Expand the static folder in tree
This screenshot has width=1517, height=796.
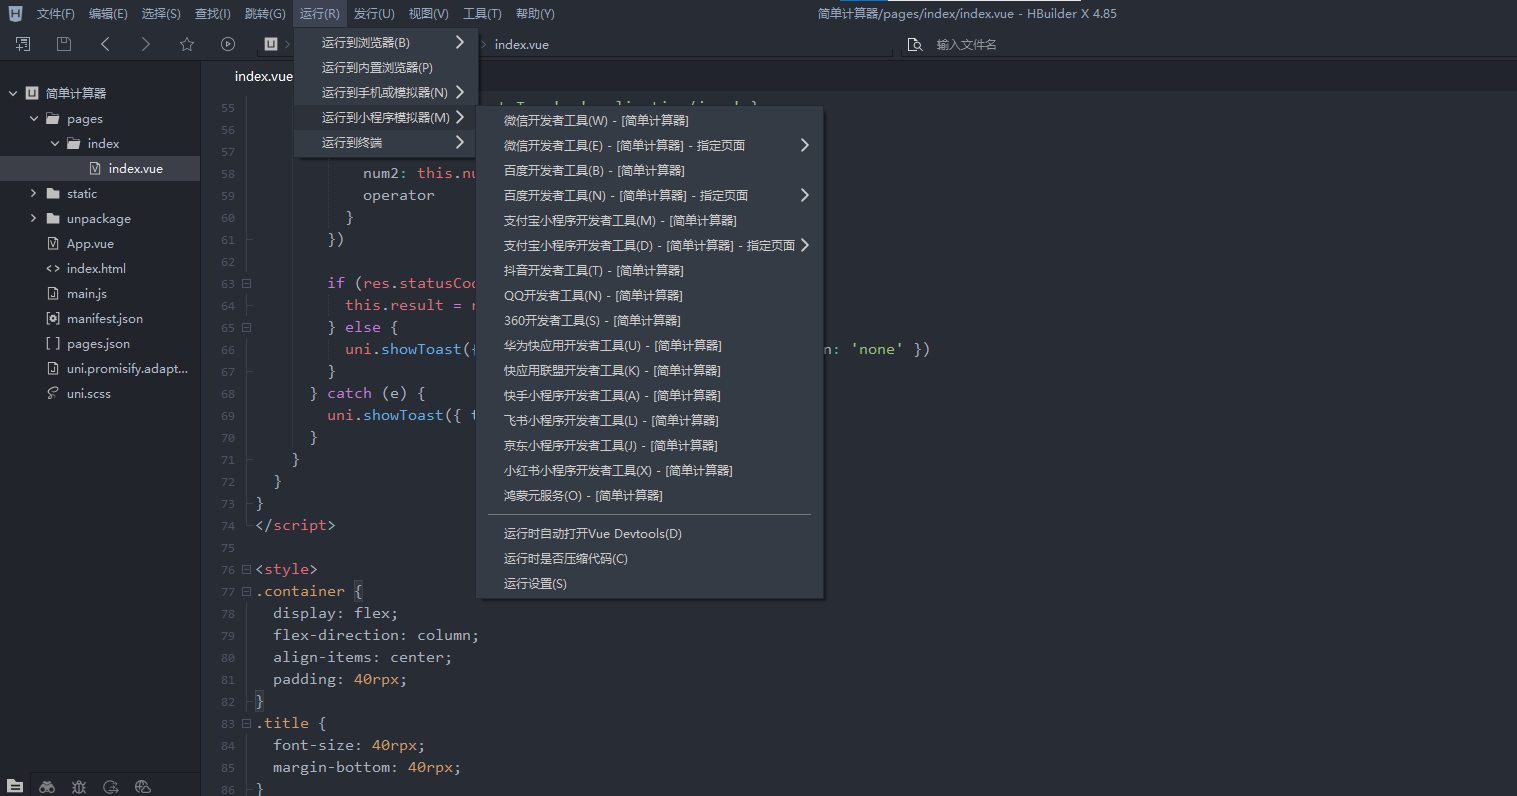pyautogui.click(x=33, y=194)
